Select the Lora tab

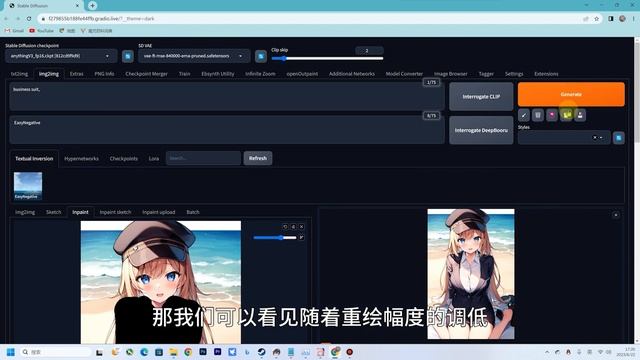coord(154,158)
